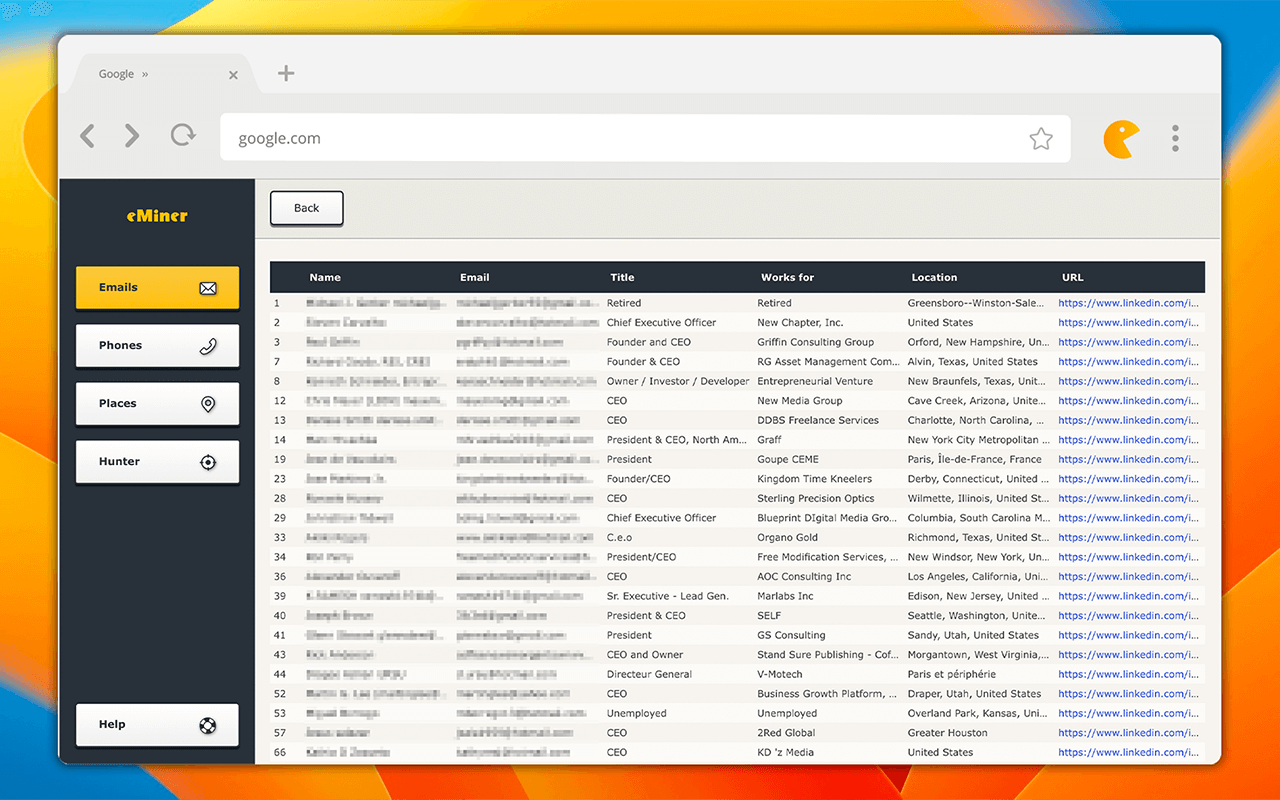Click the 'Sr. Executive - Lead Gen.' cell

point(668,596)
